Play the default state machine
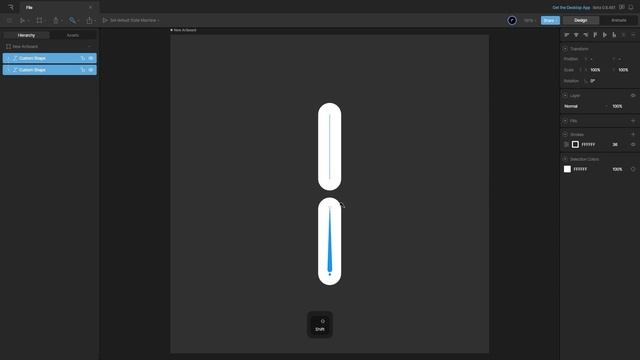The width and height of the screenshot is (640, 360). point(105,20)
